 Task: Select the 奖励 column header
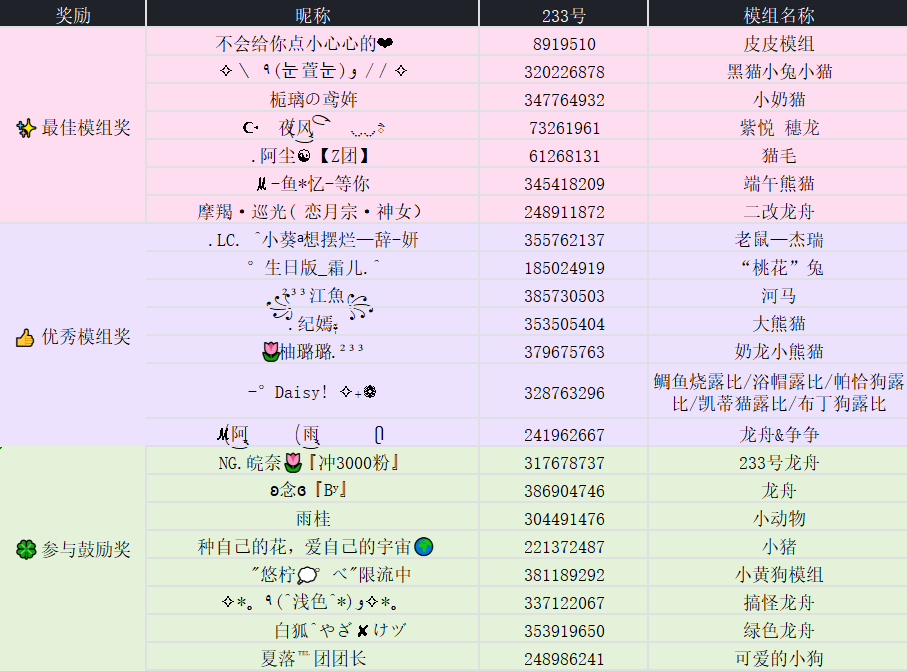point(73,13)
